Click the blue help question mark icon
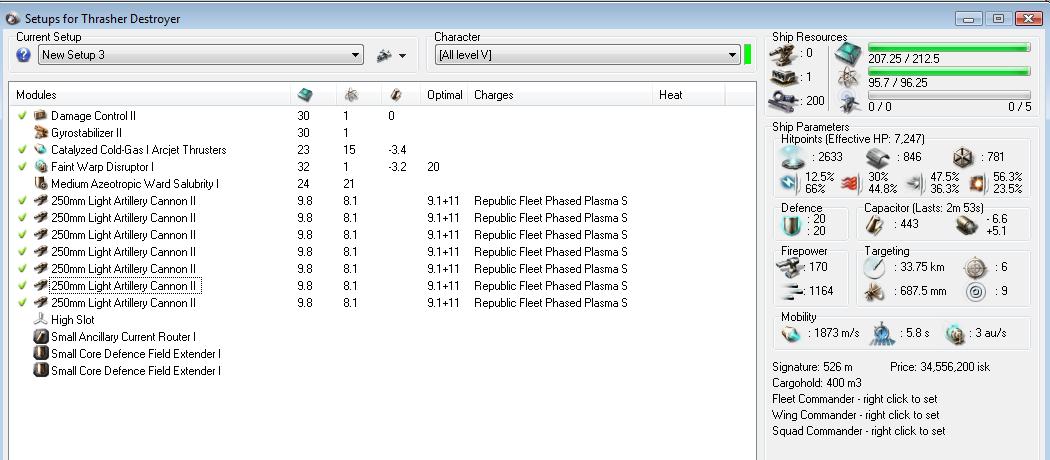This screenshot has width=1050, height=460. (23, 55)
